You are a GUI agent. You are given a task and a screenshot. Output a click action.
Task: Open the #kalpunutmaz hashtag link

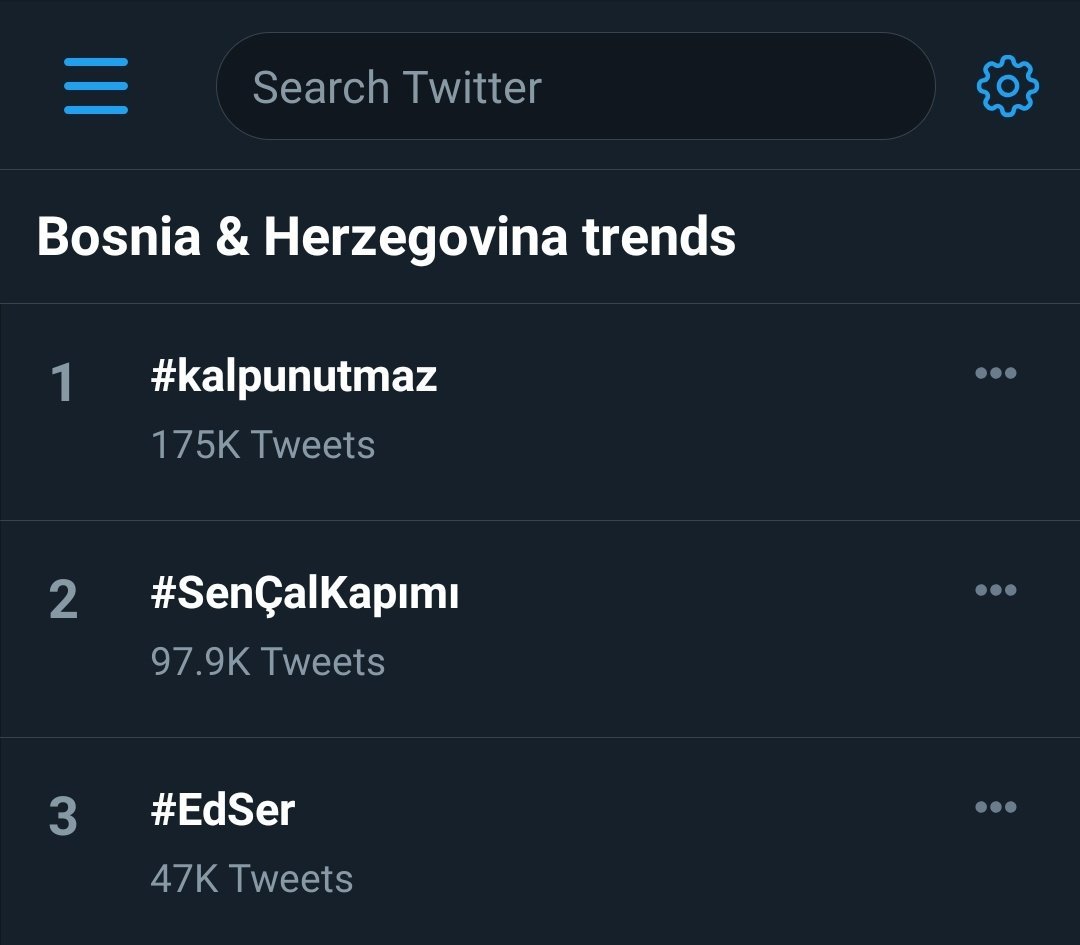[294, 376]
